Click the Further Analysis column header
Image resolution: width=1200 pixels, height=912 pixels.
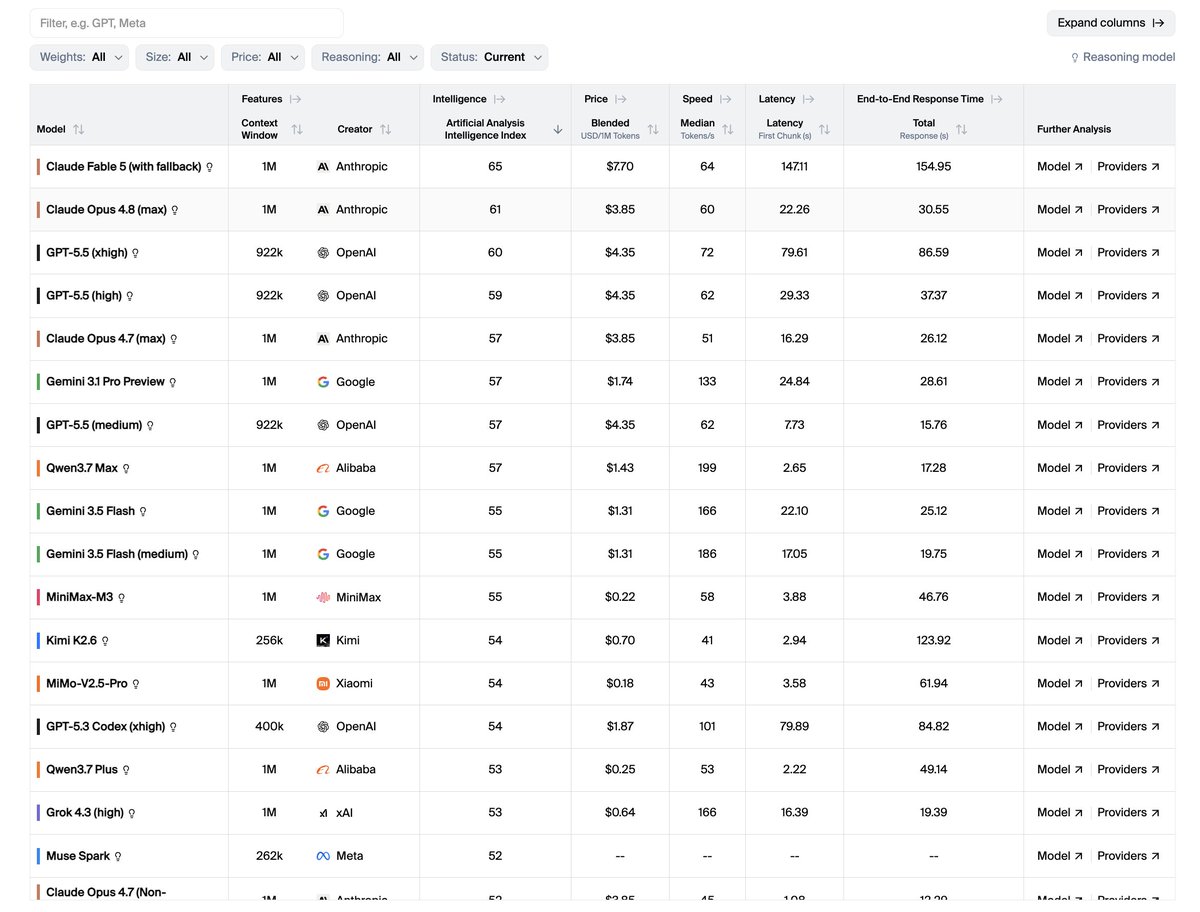tap(1074, 129)
